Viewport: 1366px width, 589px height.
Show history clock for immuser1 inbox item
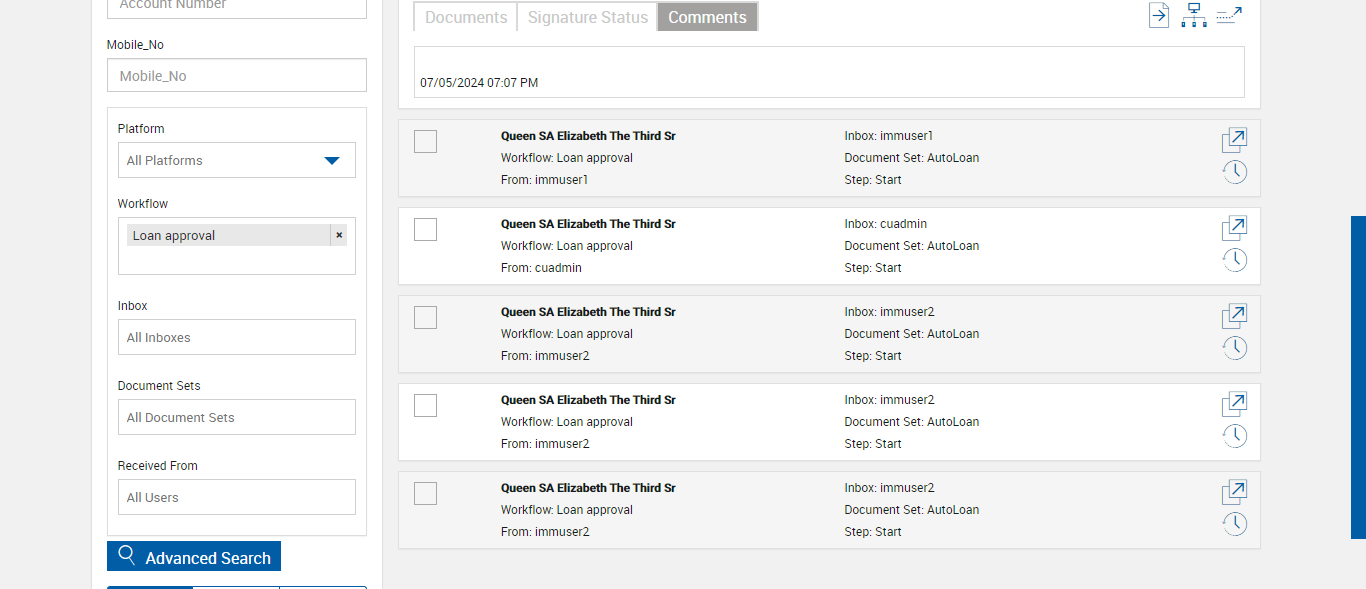(x=1235, y=172)
